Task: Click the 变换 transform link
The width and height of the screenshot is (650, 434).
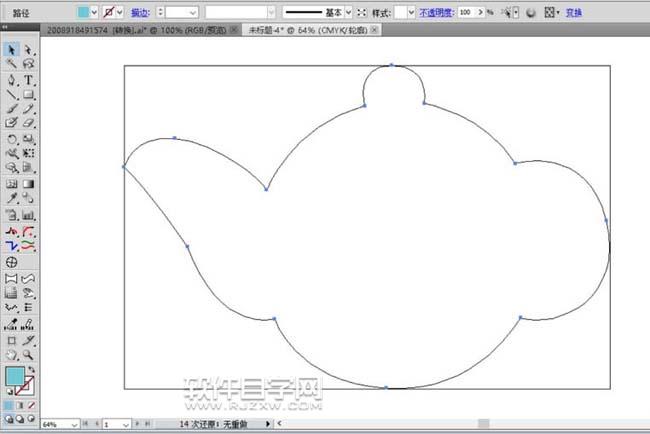Action: point(574,13)
